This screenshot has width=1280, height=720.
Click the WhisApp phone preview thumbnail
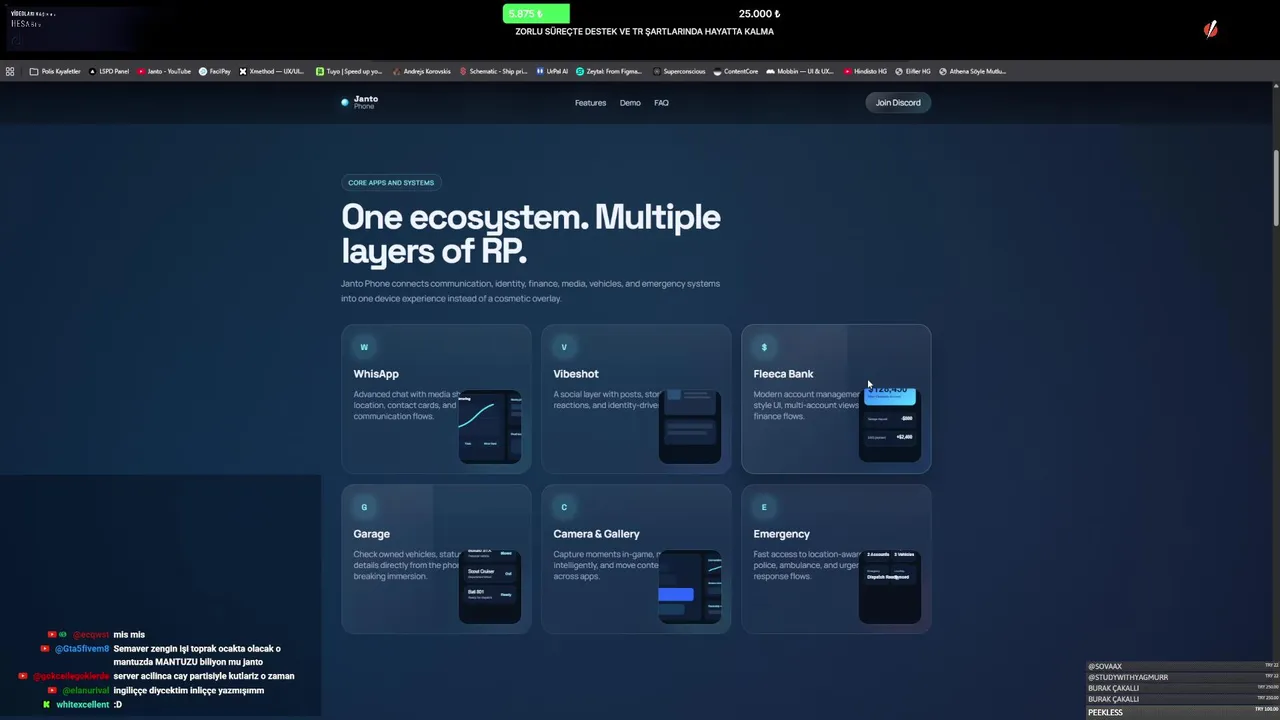click(x=490, y=426)
